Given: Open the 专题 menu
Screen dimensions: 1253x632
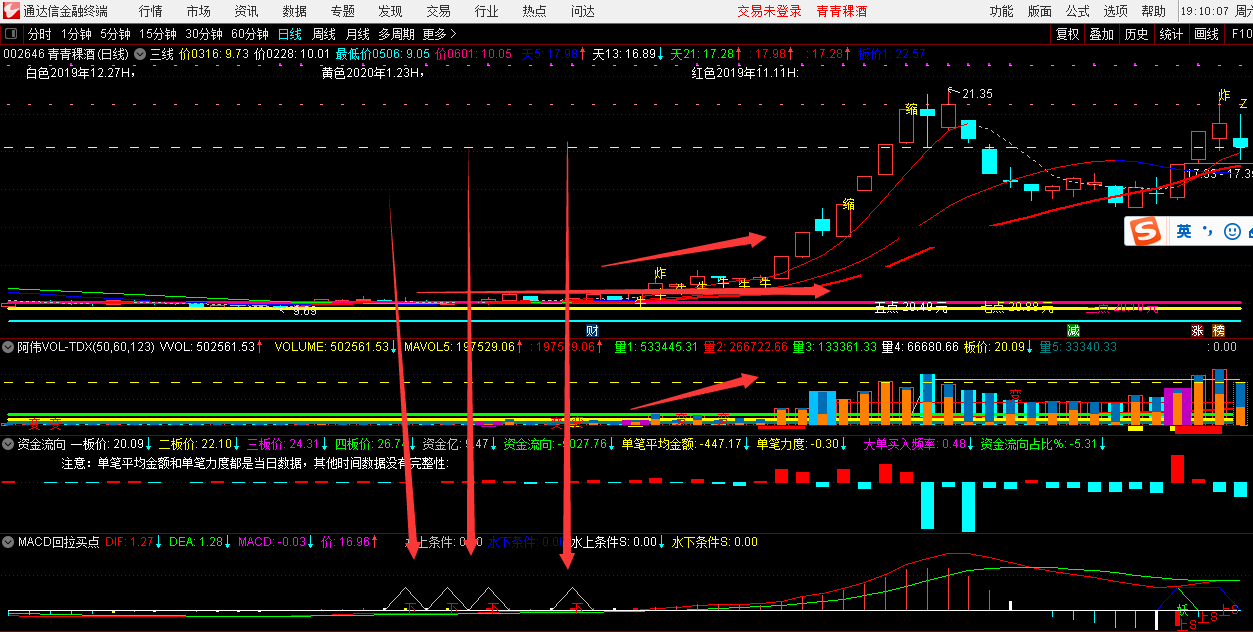Looking at the screenshot, I should pos(342,11).
